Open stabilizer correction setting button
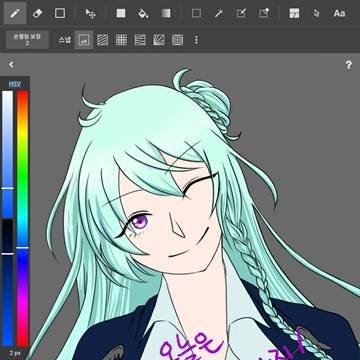Screen dimensions: 360x360 click(x=27, y=40)
